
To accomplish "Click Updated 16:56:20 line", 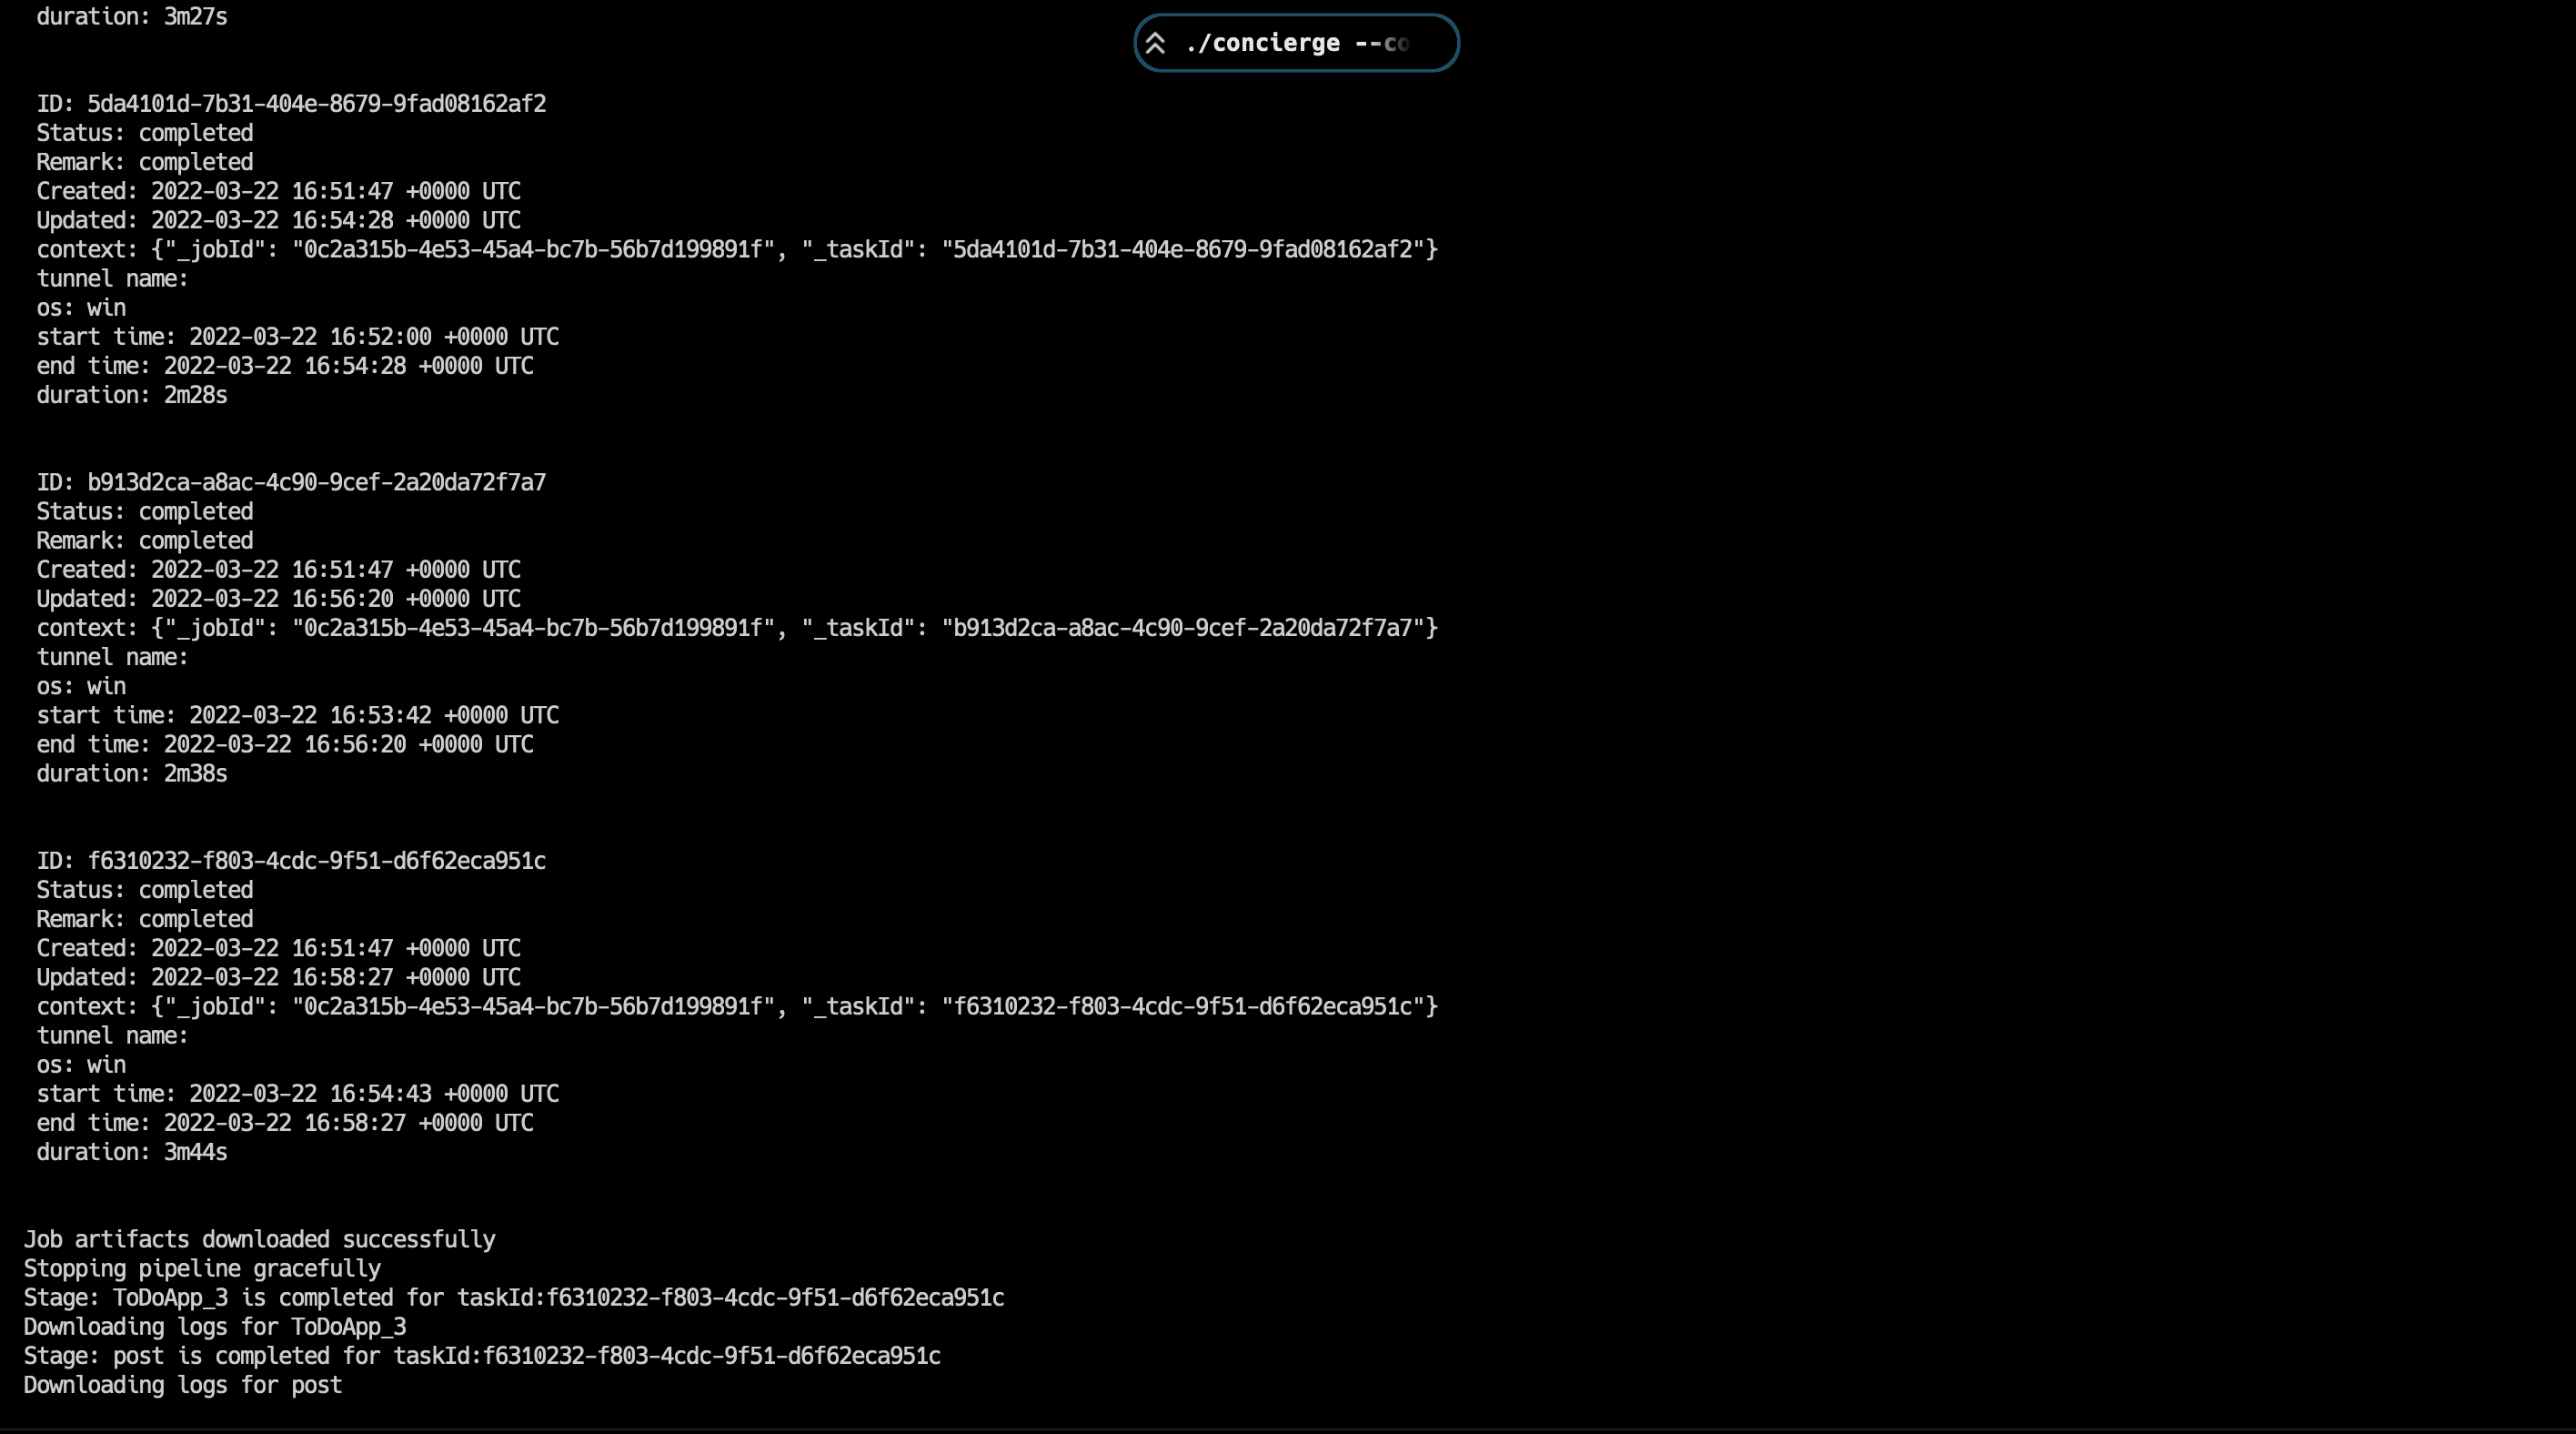I will (x=279, y=599).
